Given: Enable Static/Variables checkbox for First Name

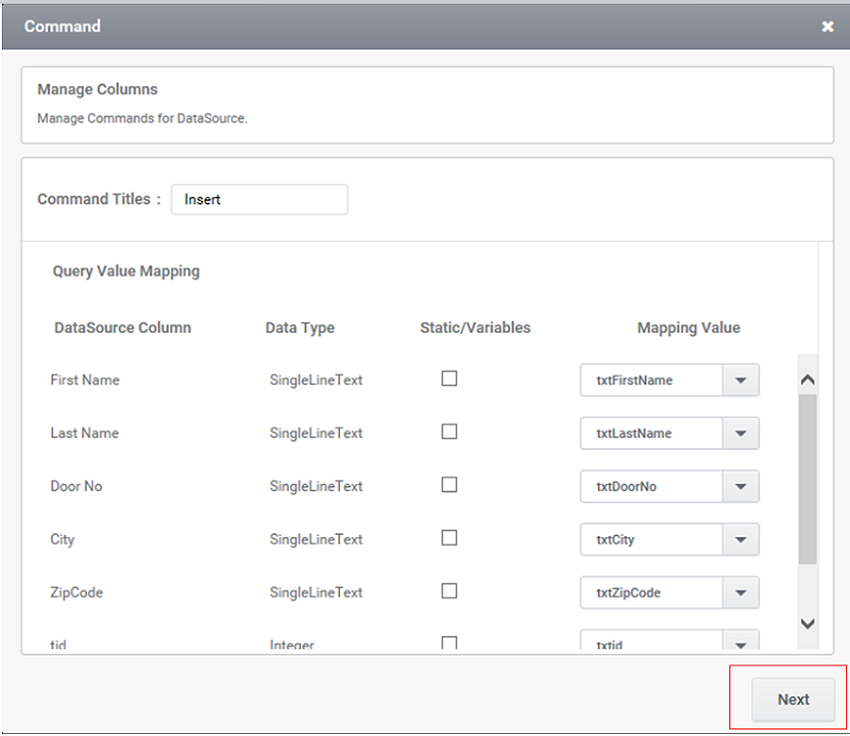Looking at the screenshot, I should coord(449,379).
